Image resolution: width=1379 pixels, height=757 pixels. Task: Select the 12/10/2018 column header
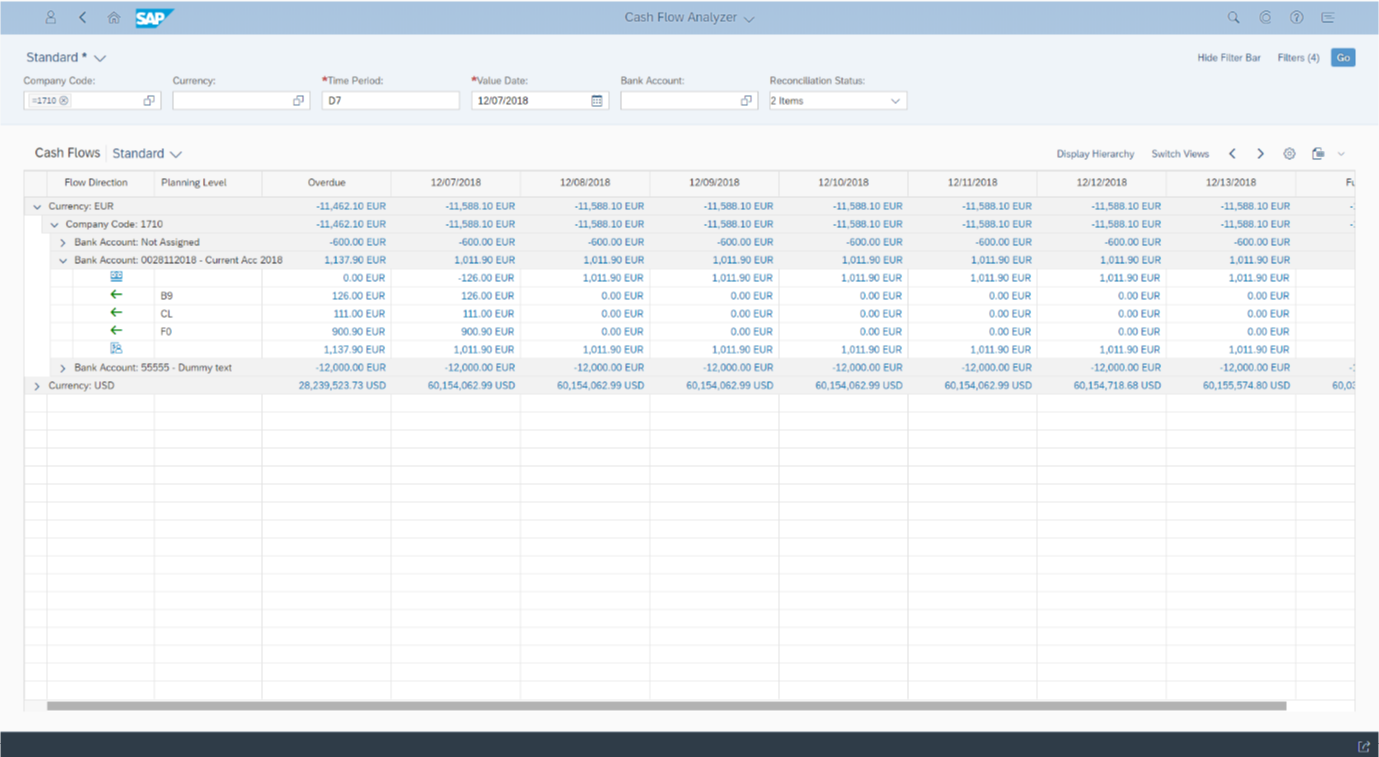tap(843, 183)
